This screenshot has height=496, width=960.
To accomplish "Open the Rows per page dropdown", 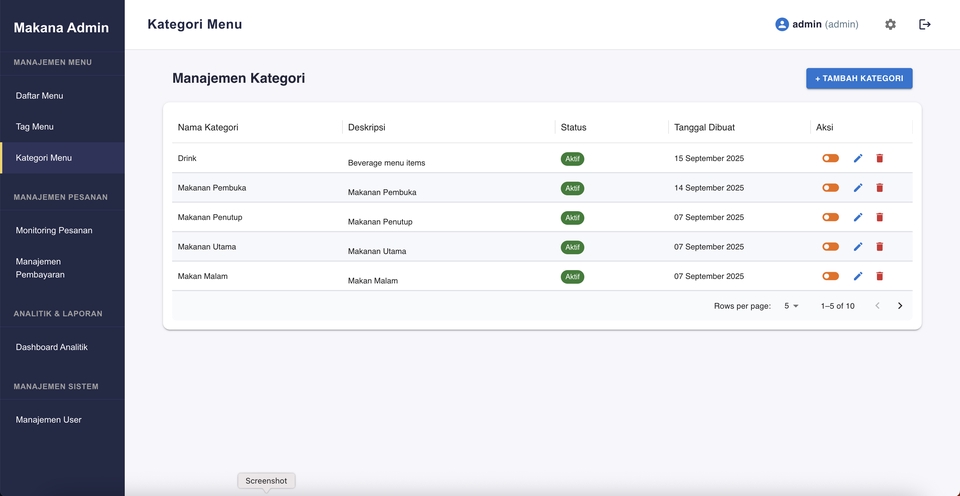I will (x=791, y=306).
